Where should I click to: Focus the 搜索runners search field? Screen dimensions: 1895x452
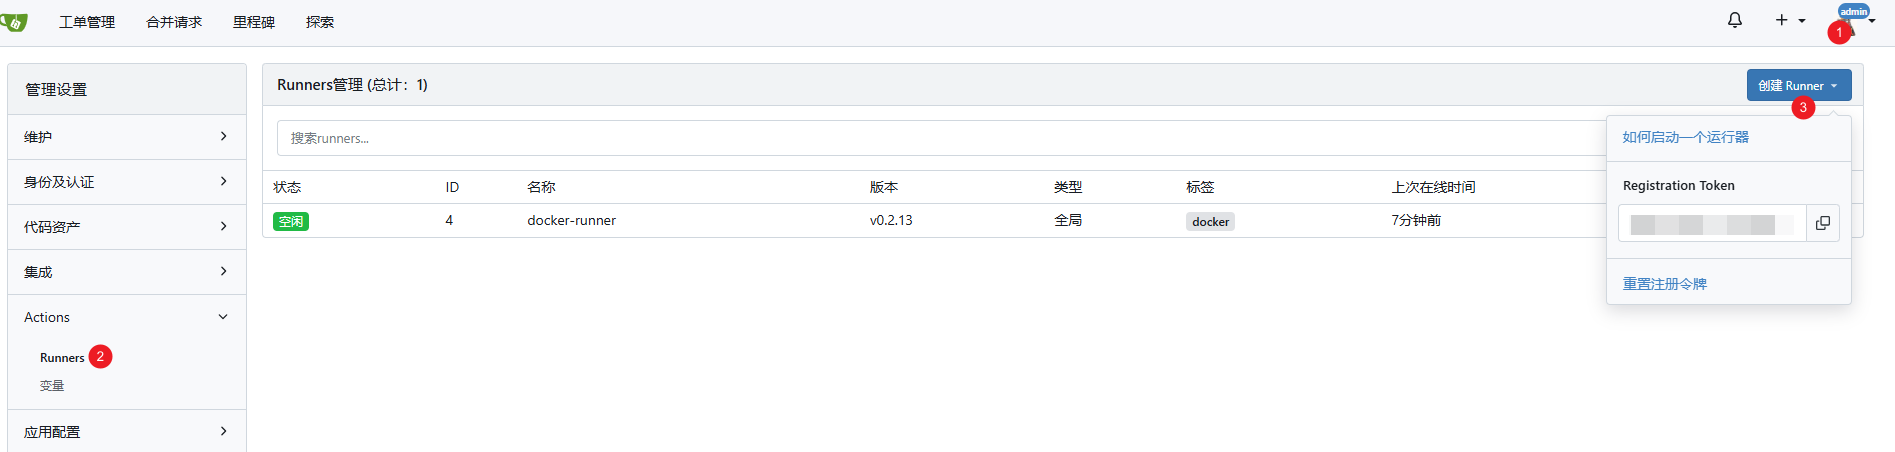click(x=940, y=138)
